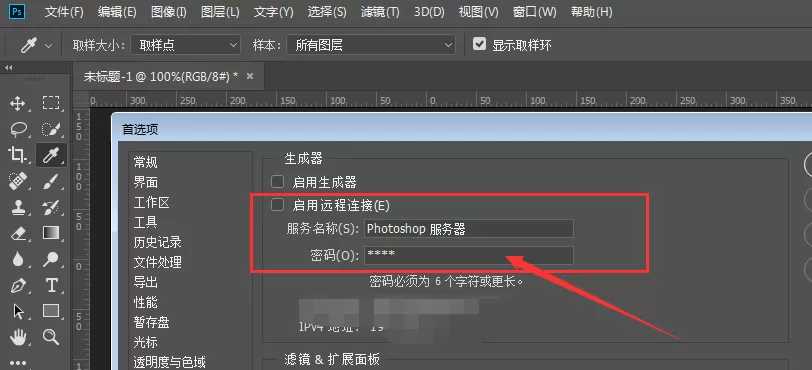The width and height of the screenshot is (812, 370).
Task: Select the Lasso tool
Action: pyautogui.click(x=18, y=129)
